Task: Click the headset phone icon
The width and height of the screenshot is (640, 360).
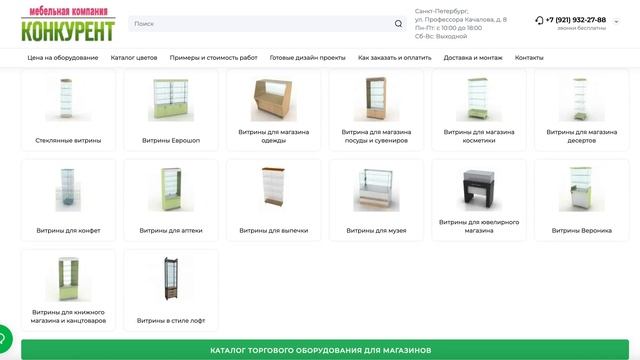Action: point(539,20)
